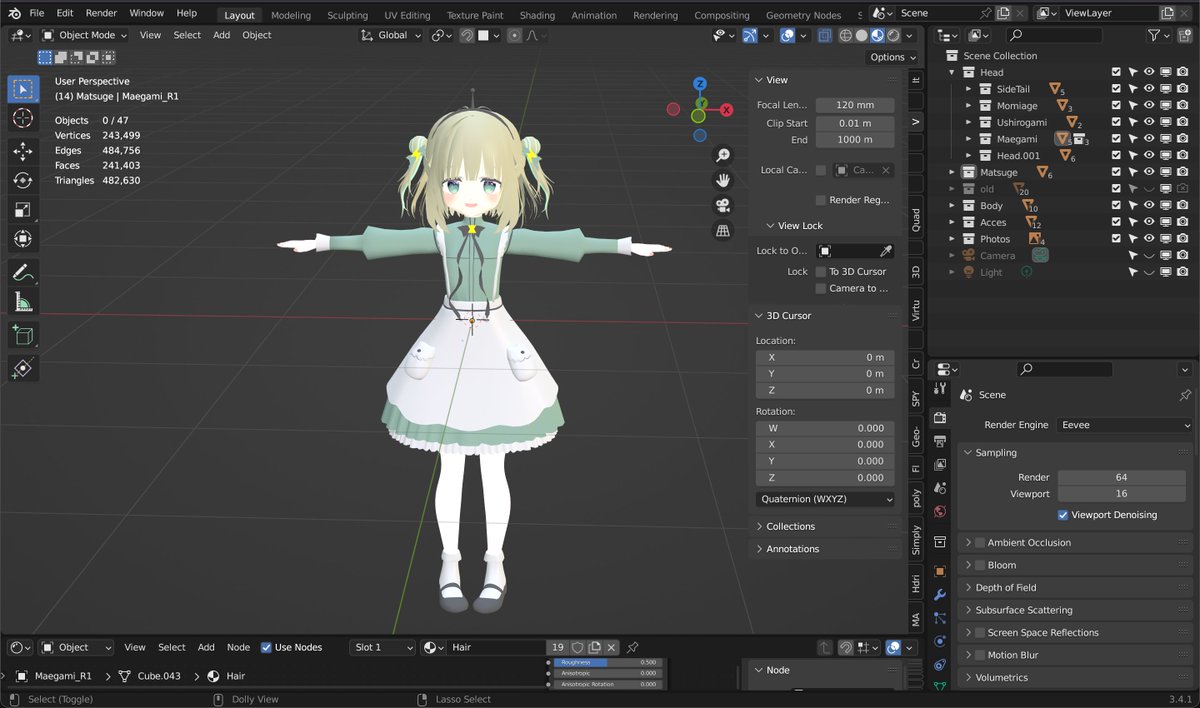Open the Modifier properties wrench icon

939,594
